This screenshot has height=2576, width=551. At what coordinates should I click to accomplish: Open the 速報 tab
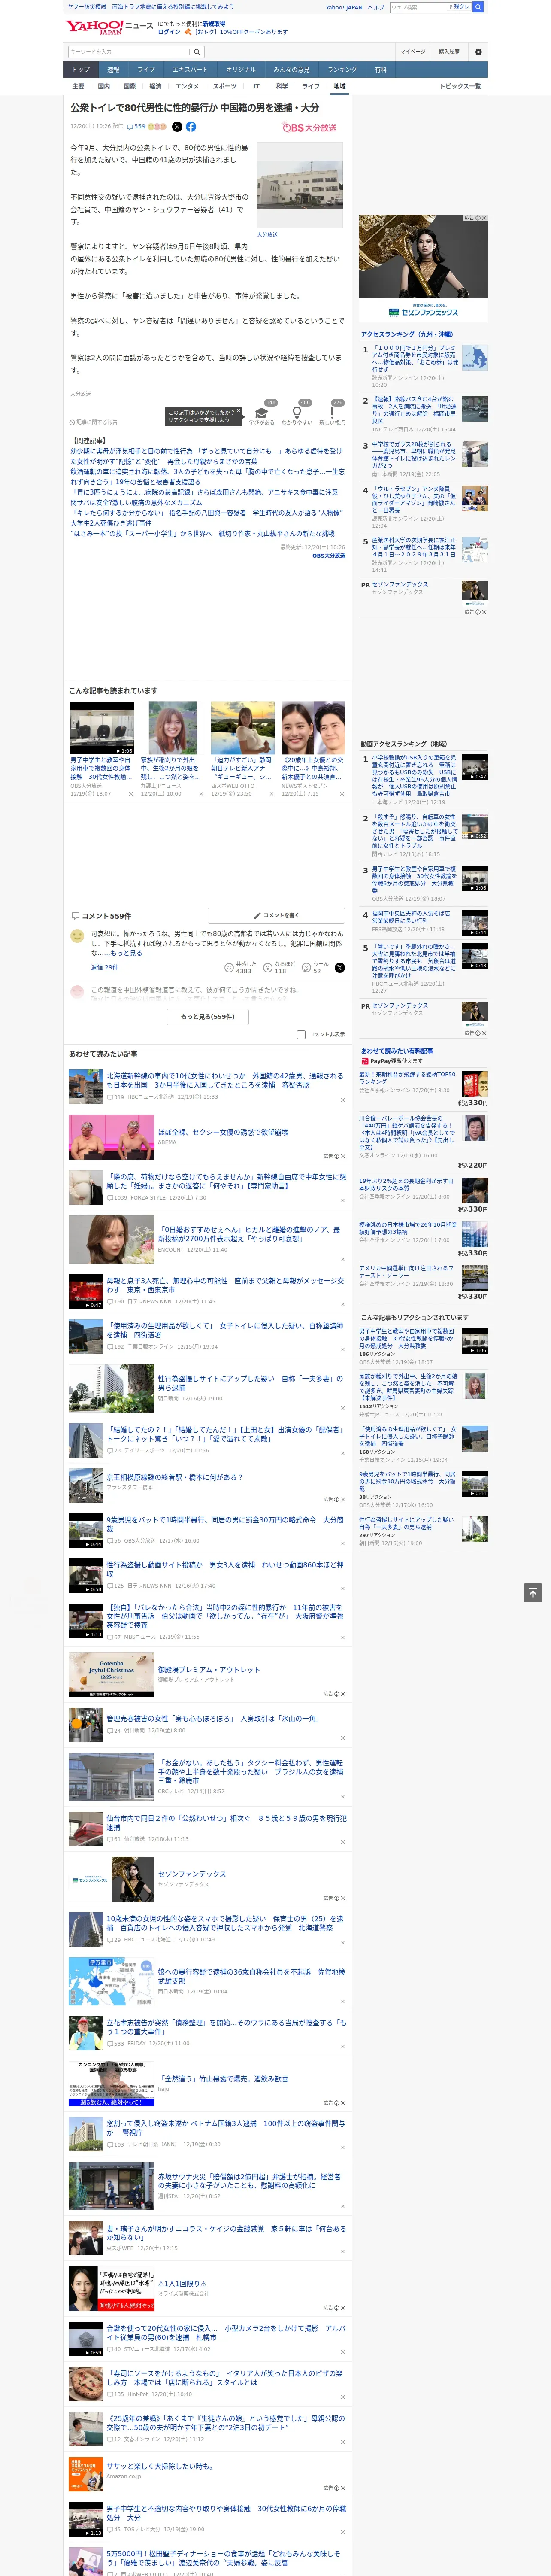point(113,70)
